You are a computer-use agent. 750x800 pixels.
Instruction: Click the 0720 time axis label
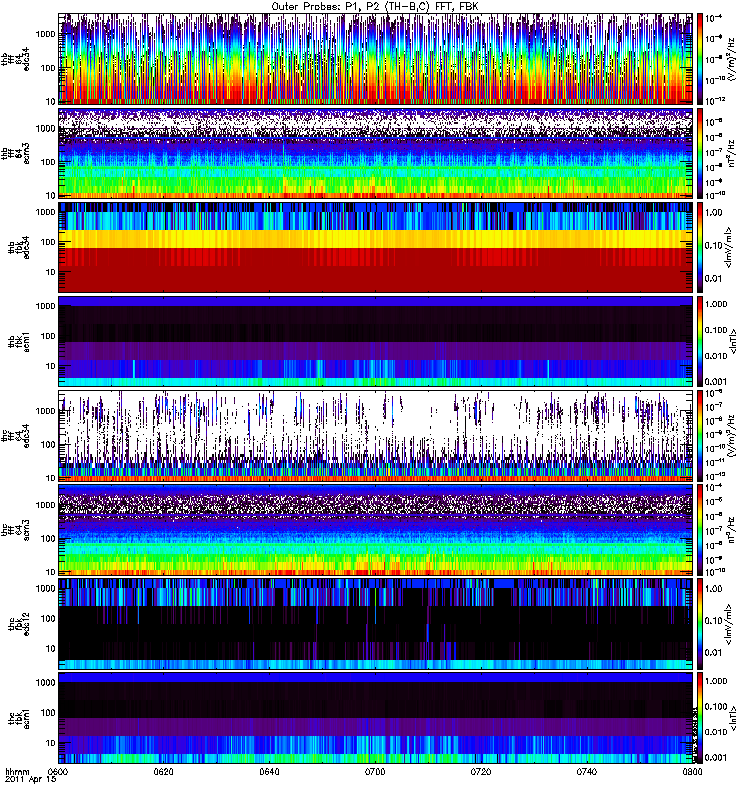(x=481, y=772)
